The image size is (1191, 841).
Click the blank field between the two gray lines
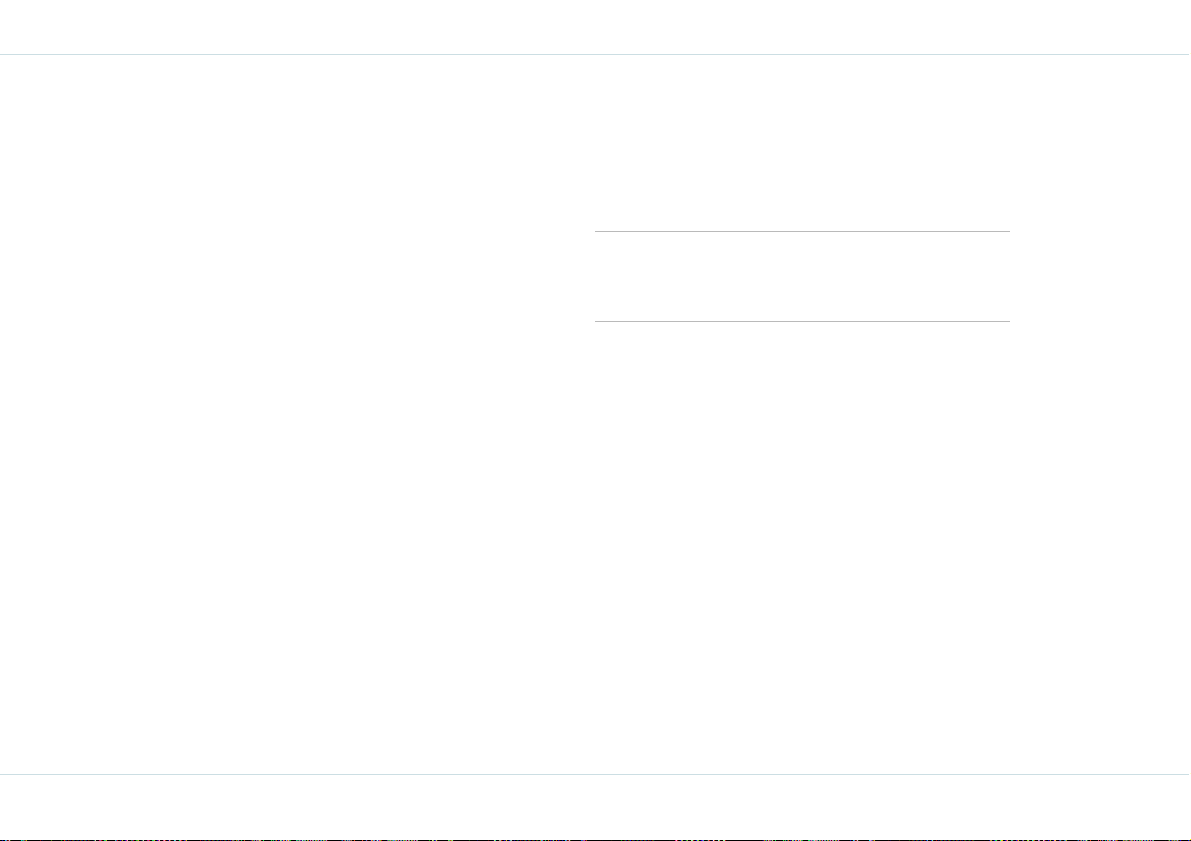coord(802,277)
